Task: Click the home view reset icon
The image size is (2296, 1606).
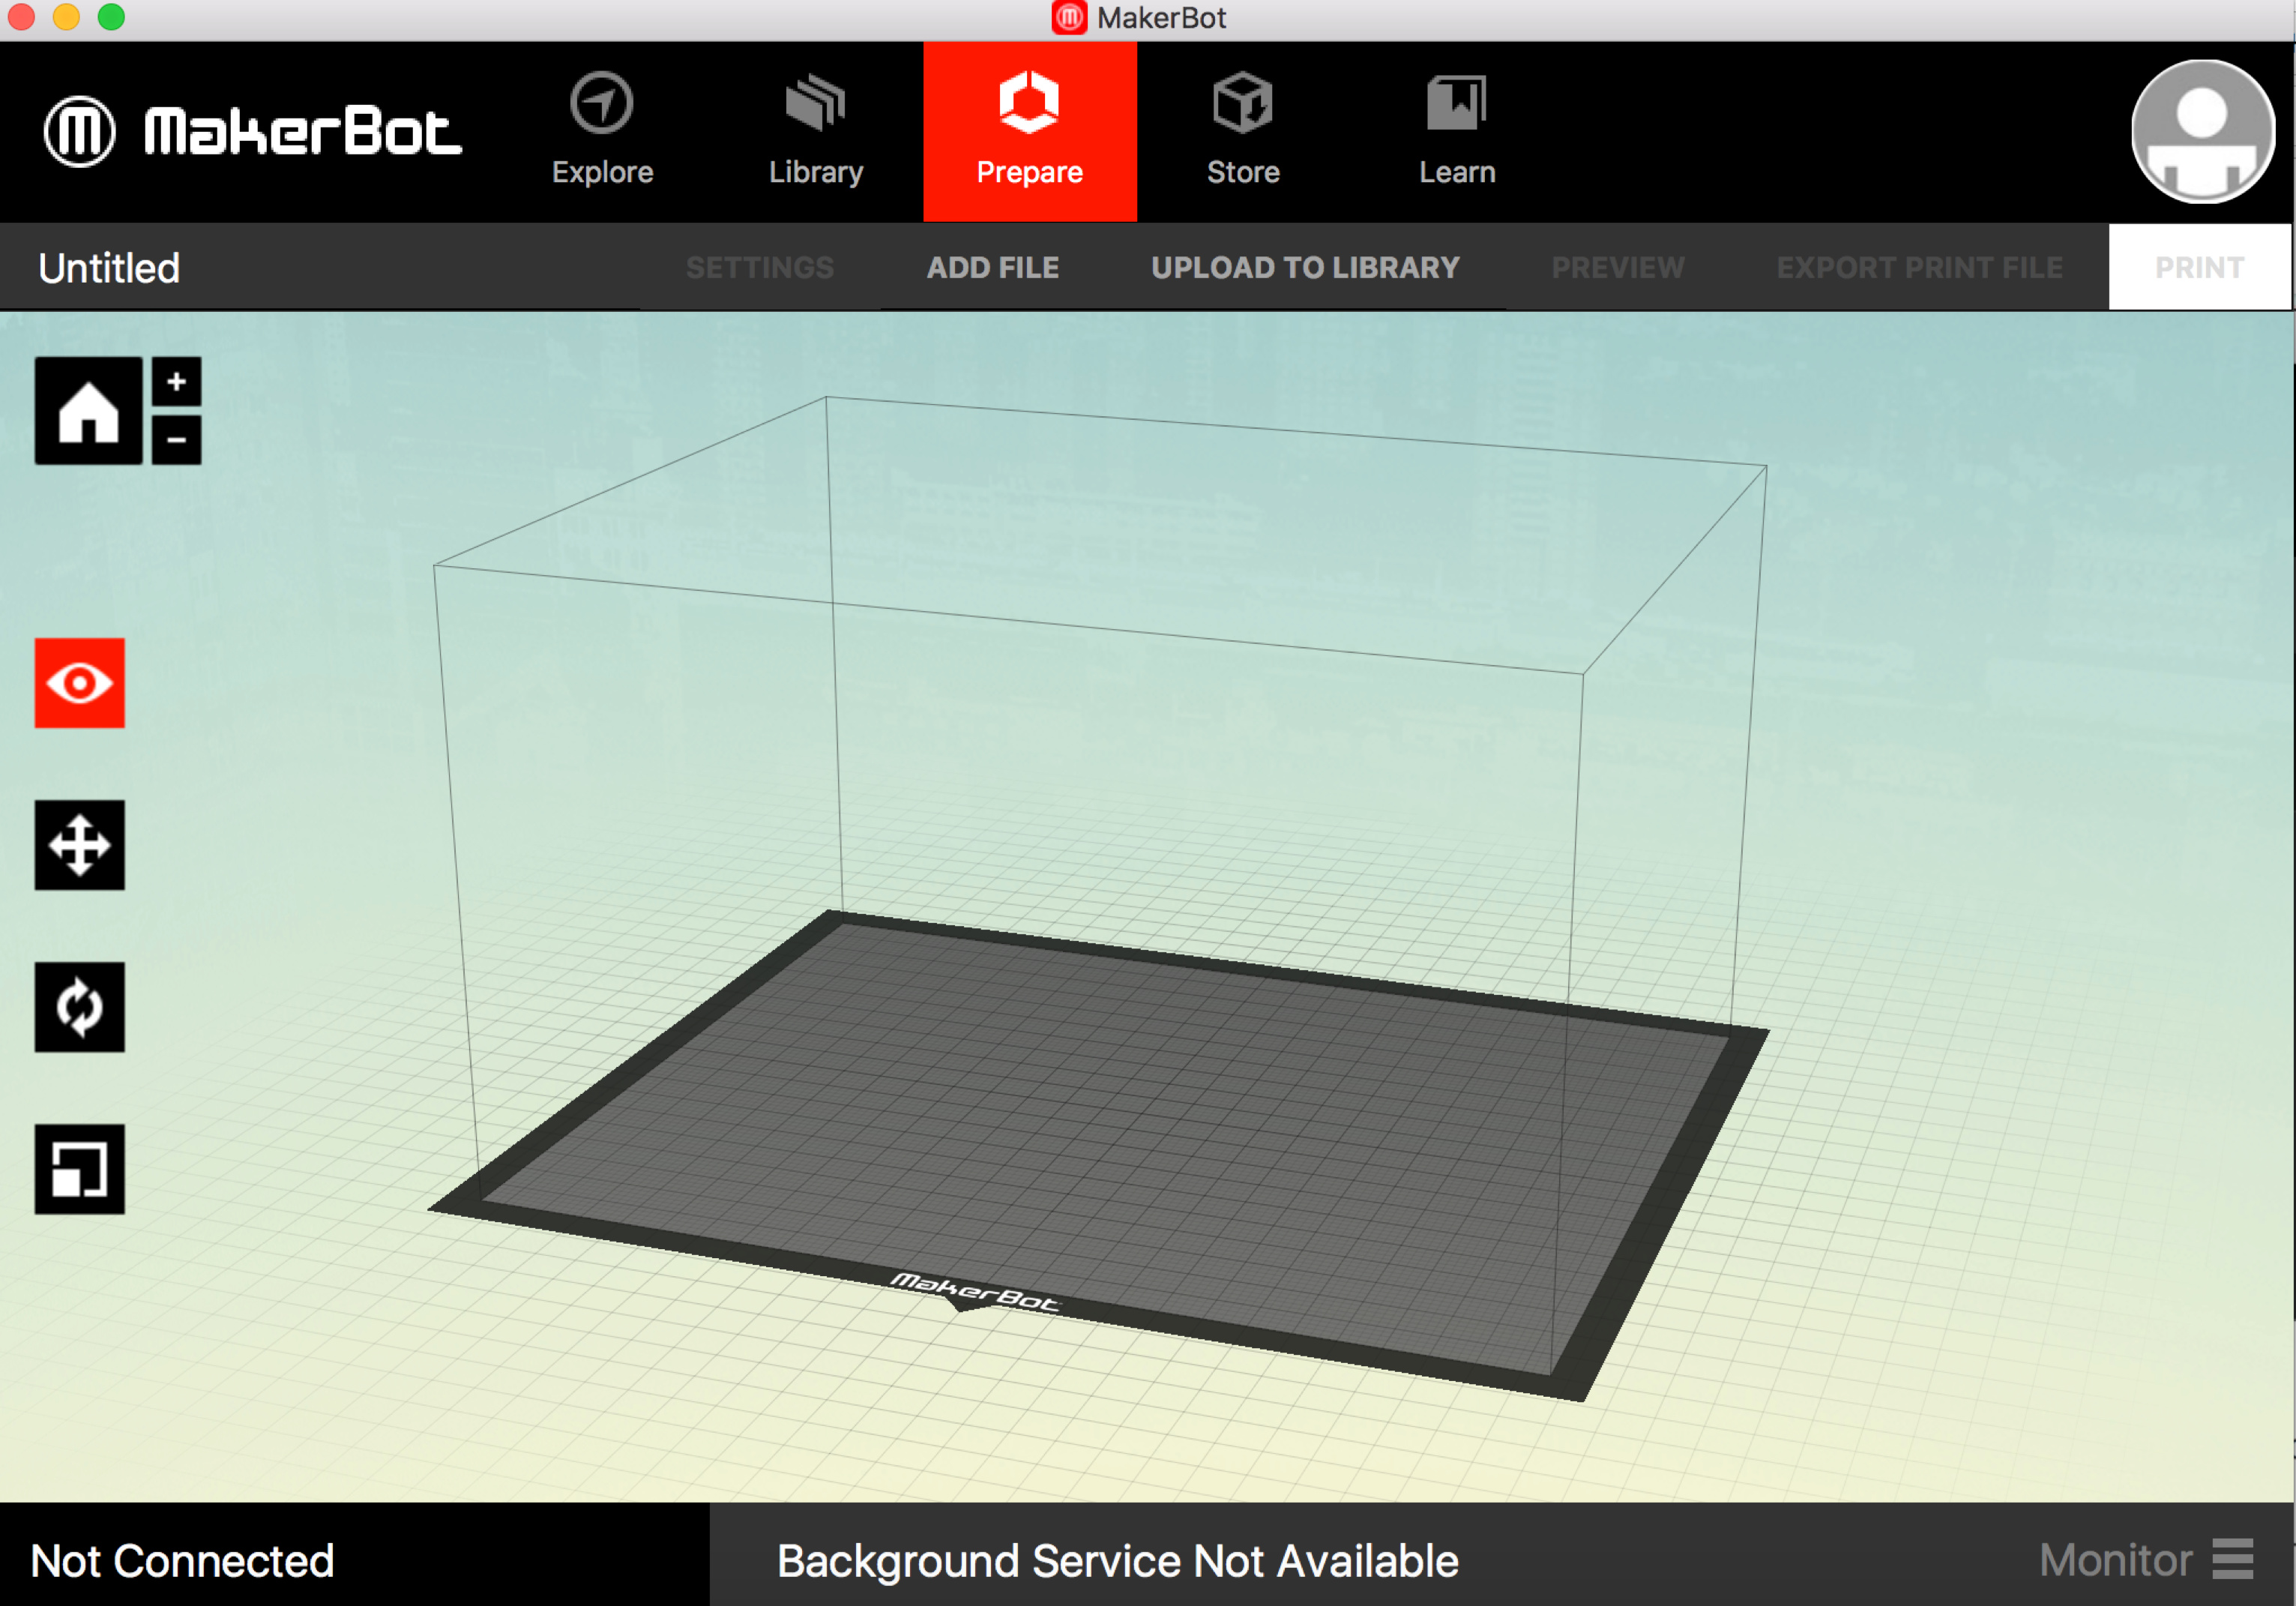Action: pos(88,410)
